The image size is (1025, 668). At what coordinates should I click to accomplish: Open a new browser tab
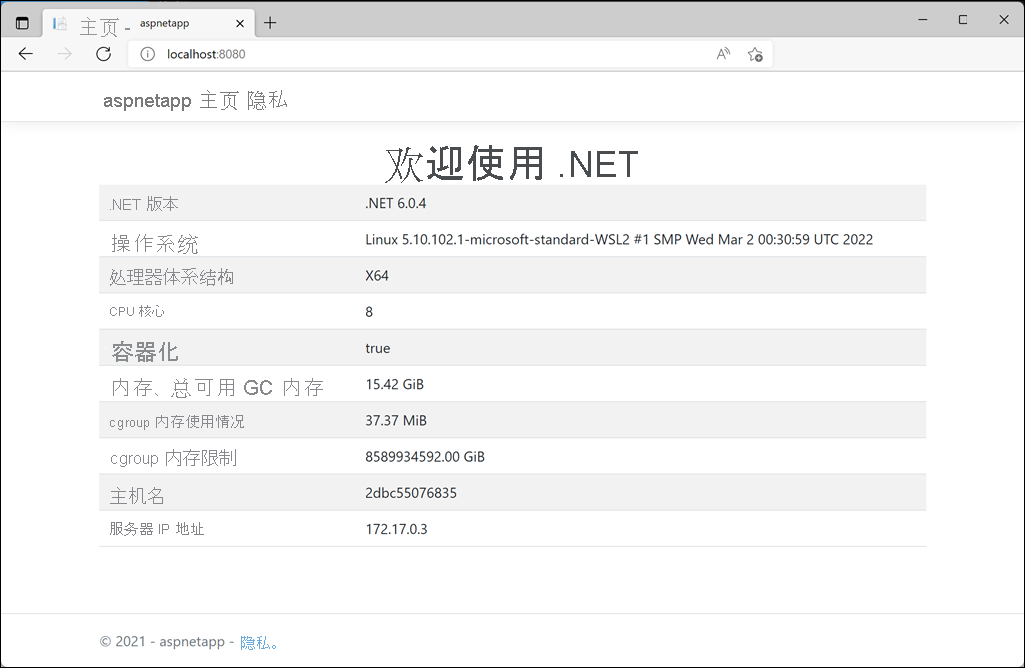(270, 22)
